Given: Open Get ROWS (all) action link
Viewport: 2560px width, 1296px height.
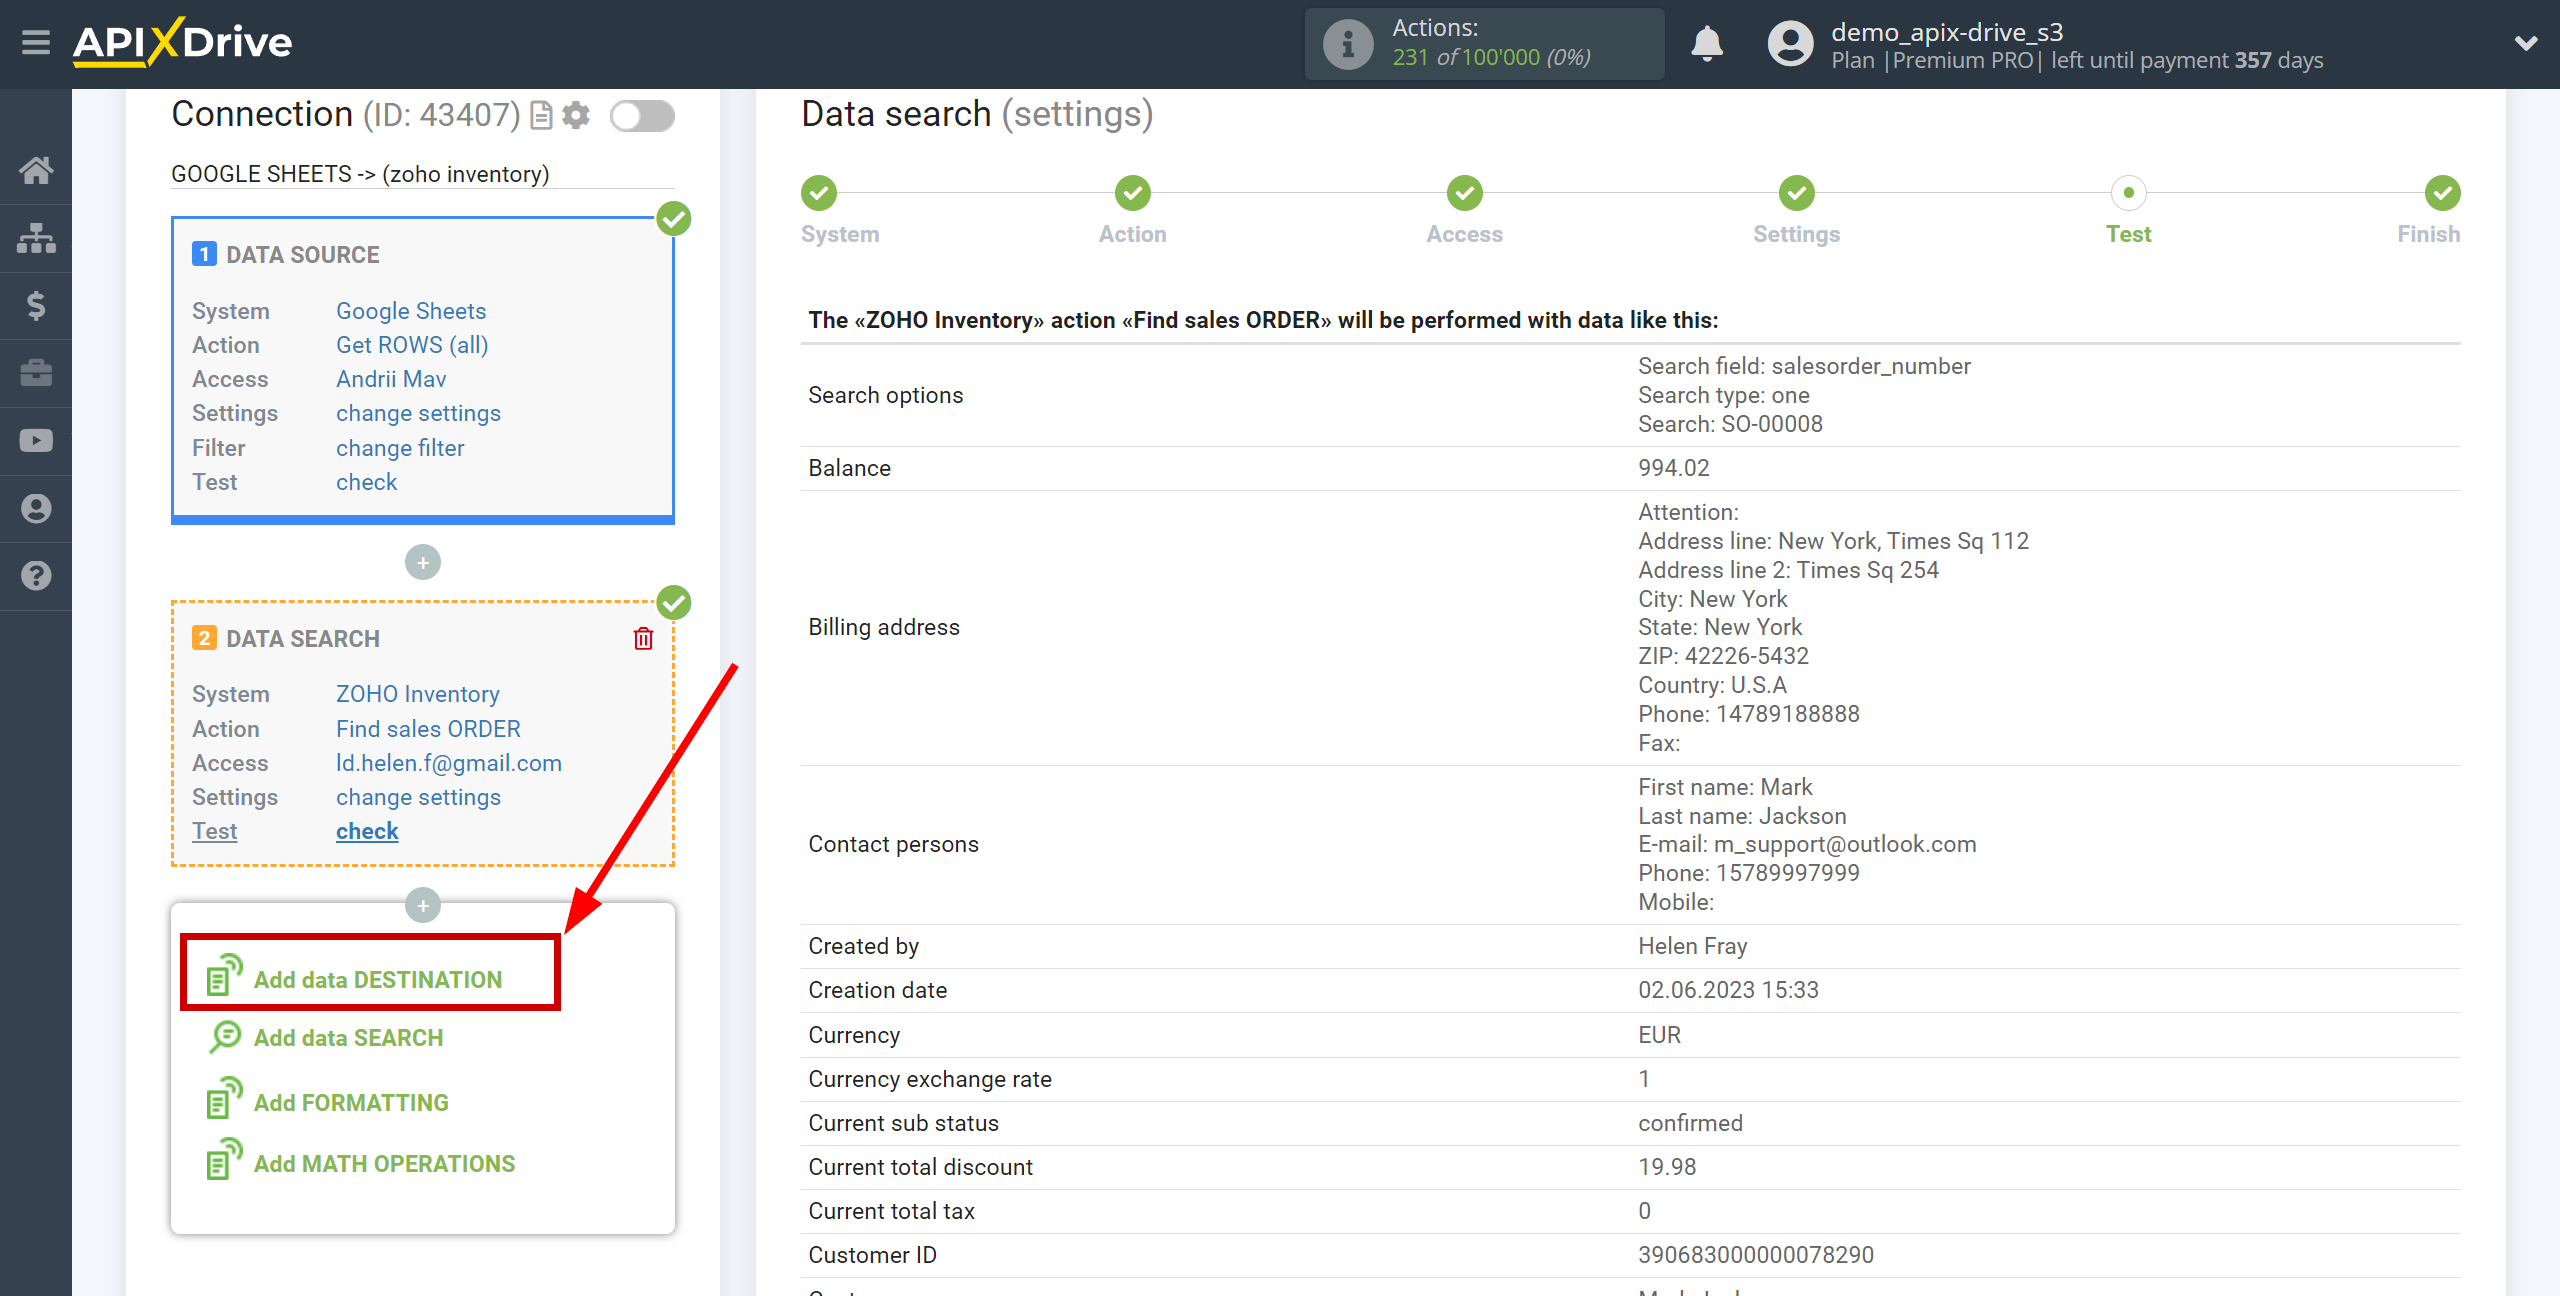Looking at the screenshot, I should coord(412,345).
